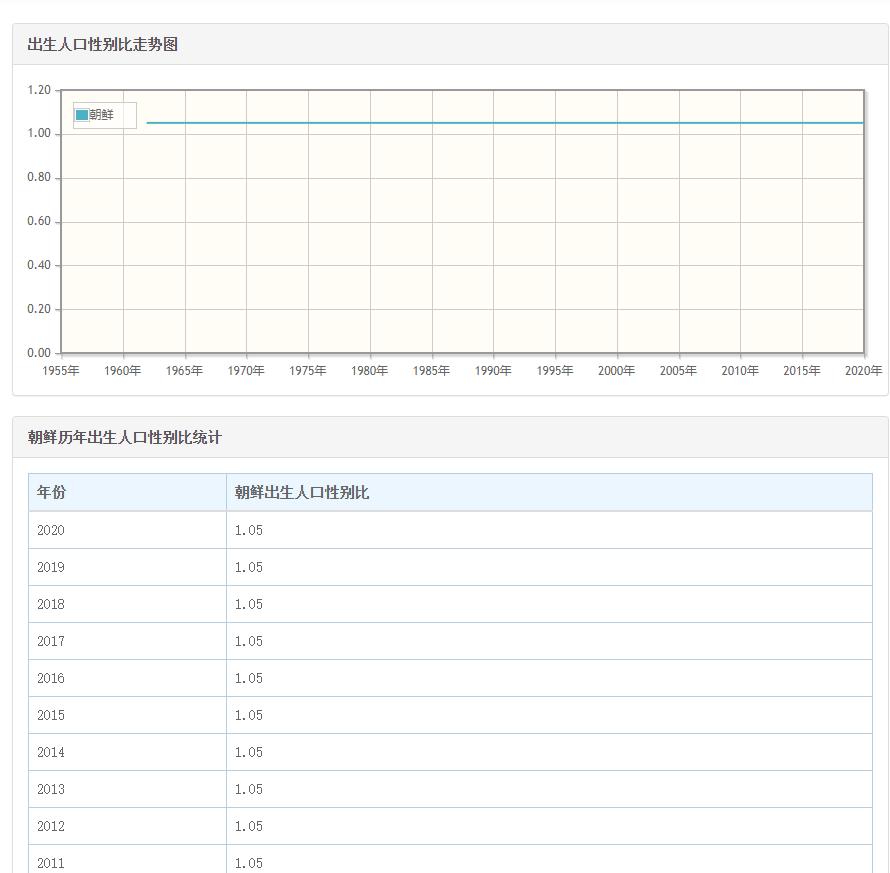Click the 0.20 y-axis label

39,309
